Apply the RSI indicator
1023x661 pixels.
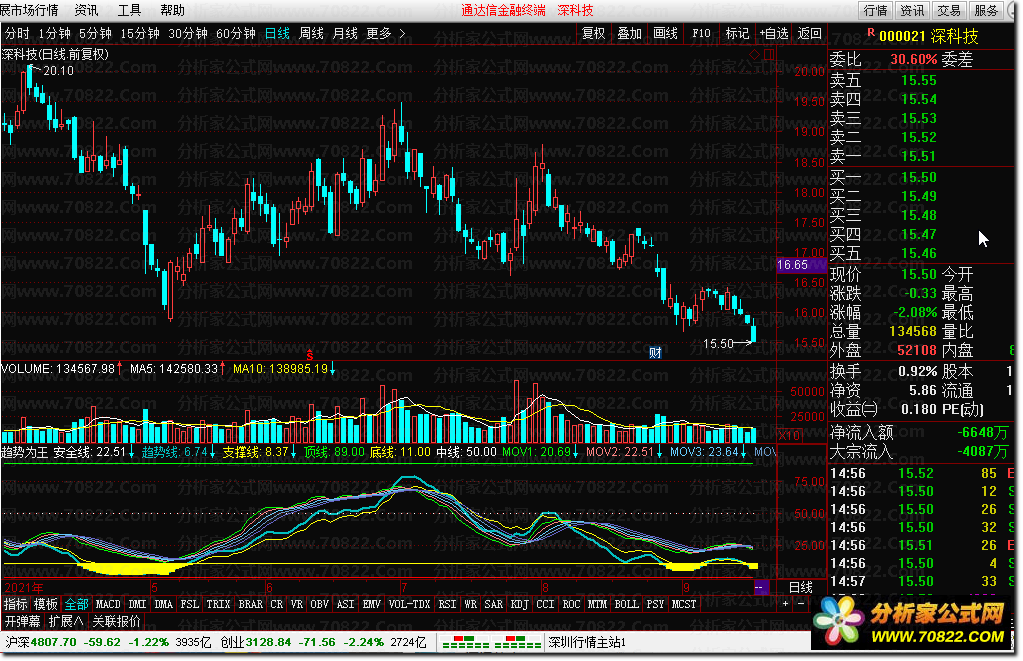tap(448, 604)
